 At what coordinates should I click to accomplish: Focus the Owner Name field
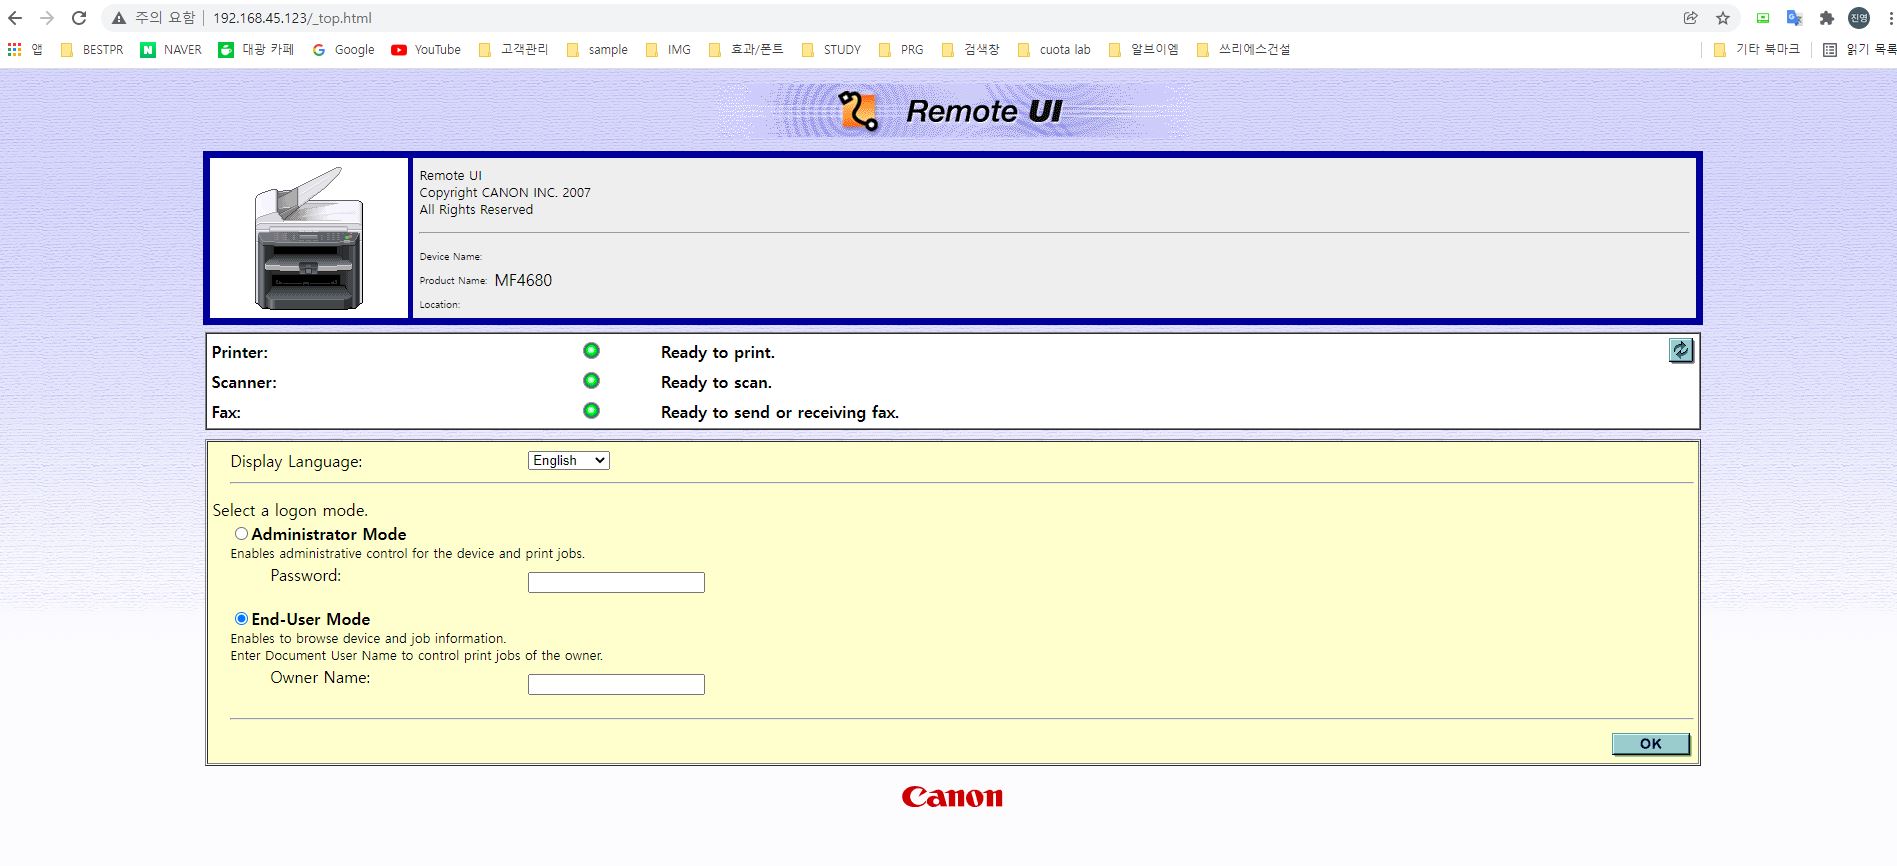pyautogui.click(x=616, y=684)
